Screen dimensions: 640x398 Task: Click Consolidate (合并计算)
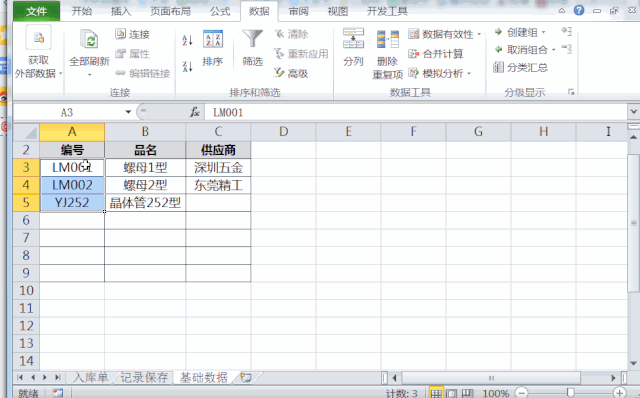pos(436,53)
